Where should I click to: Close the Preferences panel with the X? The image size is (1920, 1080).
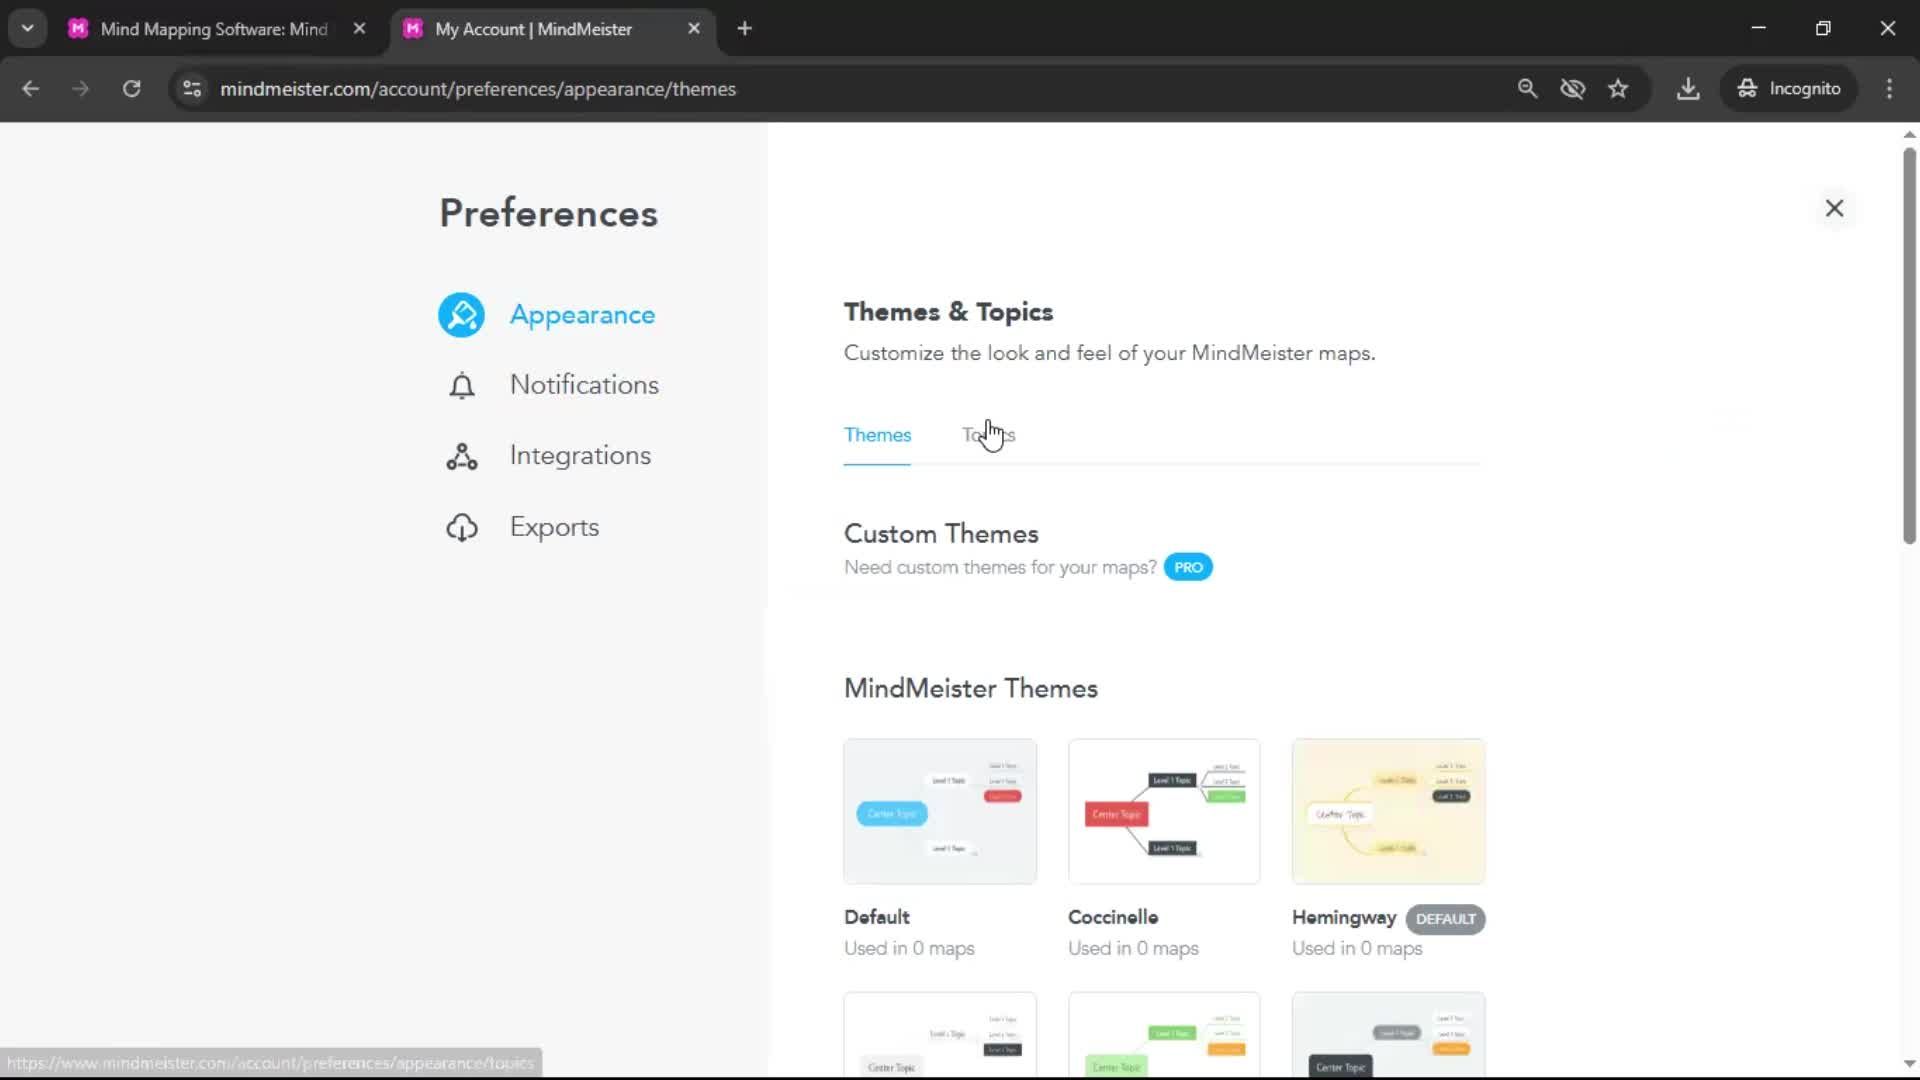pos(1834,208)
